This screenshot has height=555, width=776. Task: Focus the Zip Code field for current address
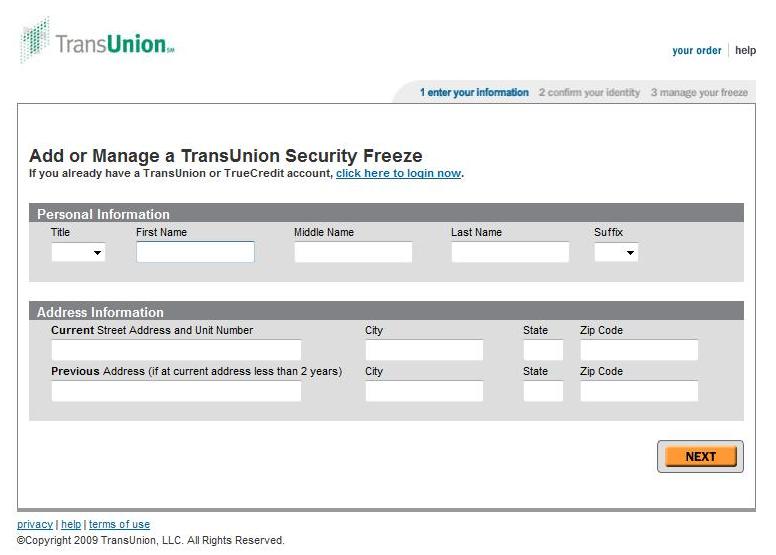click(639, 350)
